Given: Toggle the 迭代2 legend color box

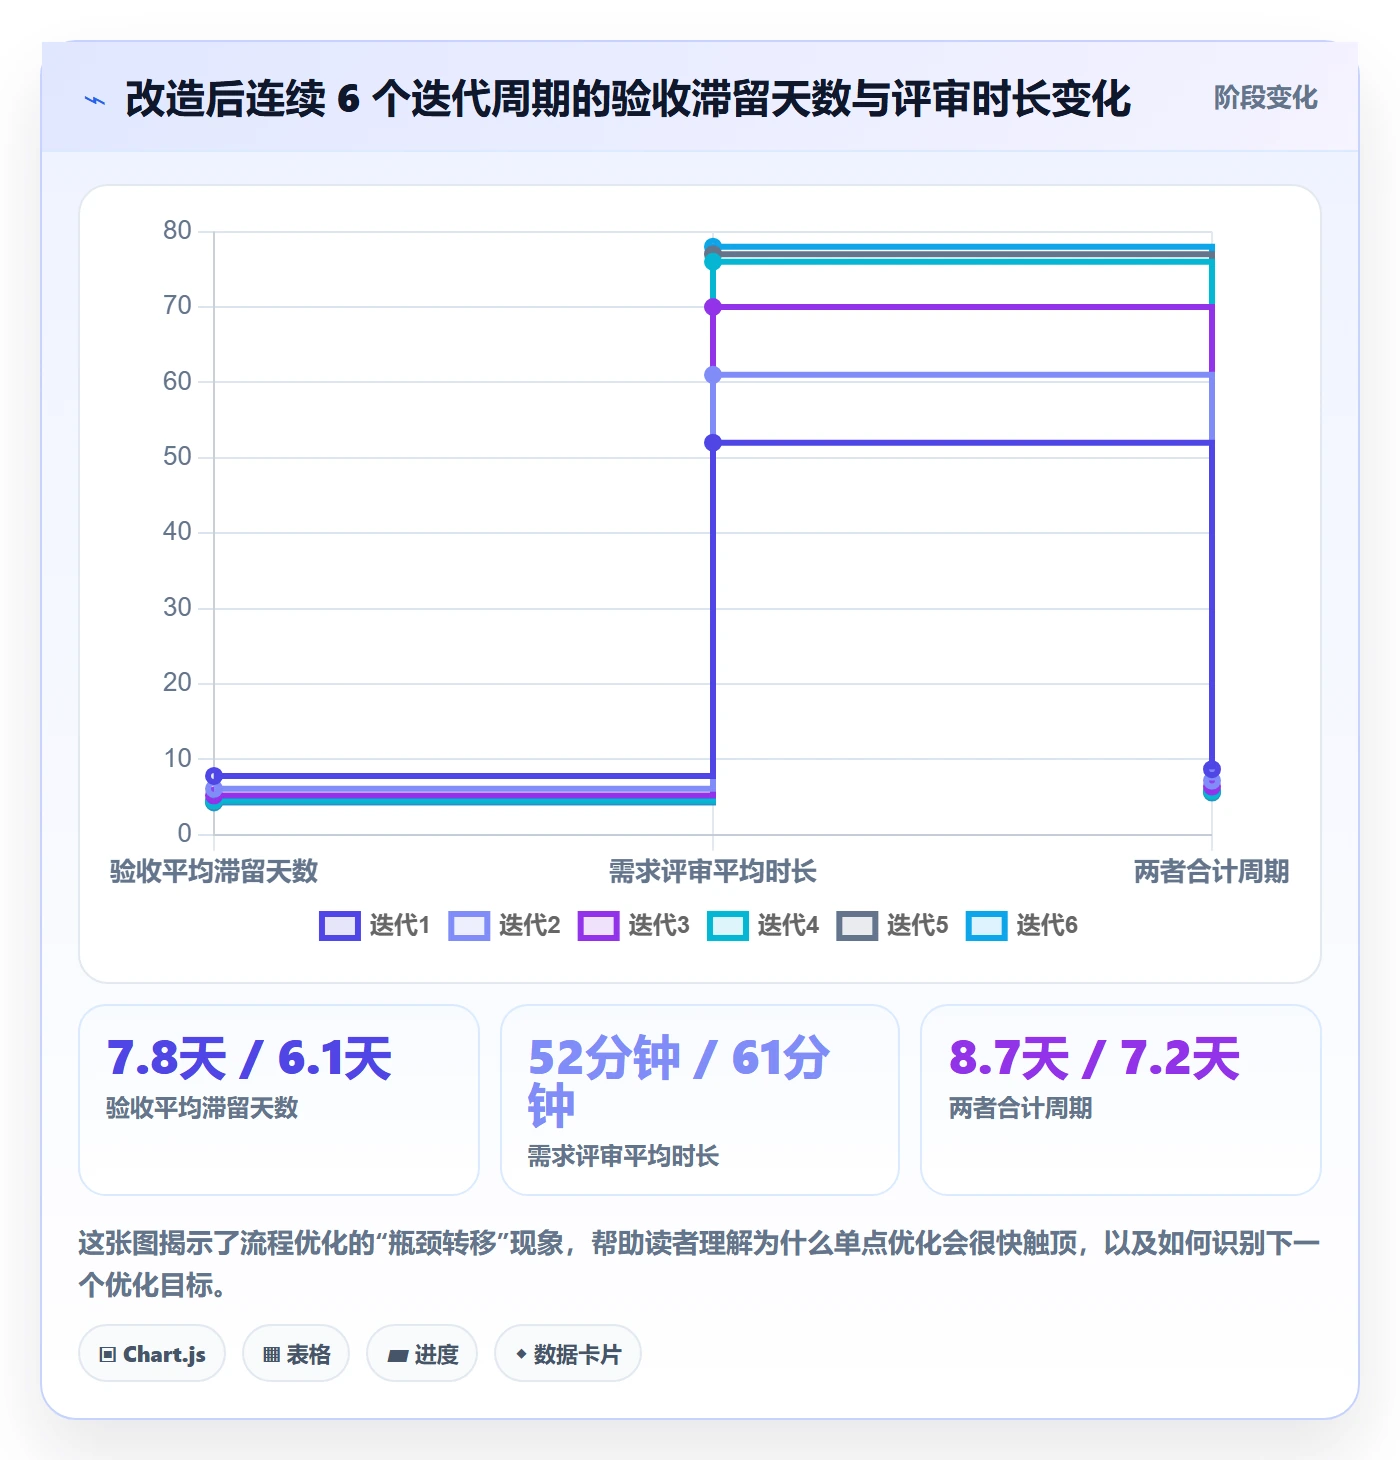Looking at the screenshot, I should [x=469, y=926].
